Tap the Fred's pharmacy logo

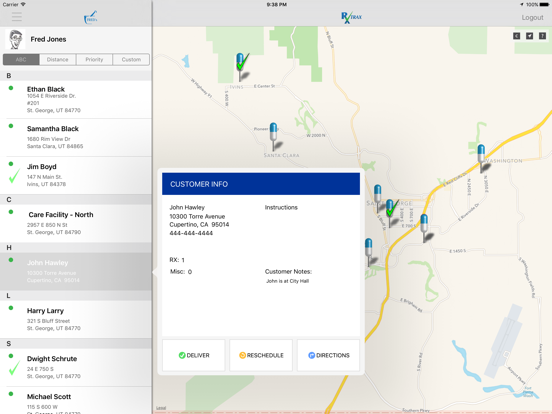(x=90, y=17)
